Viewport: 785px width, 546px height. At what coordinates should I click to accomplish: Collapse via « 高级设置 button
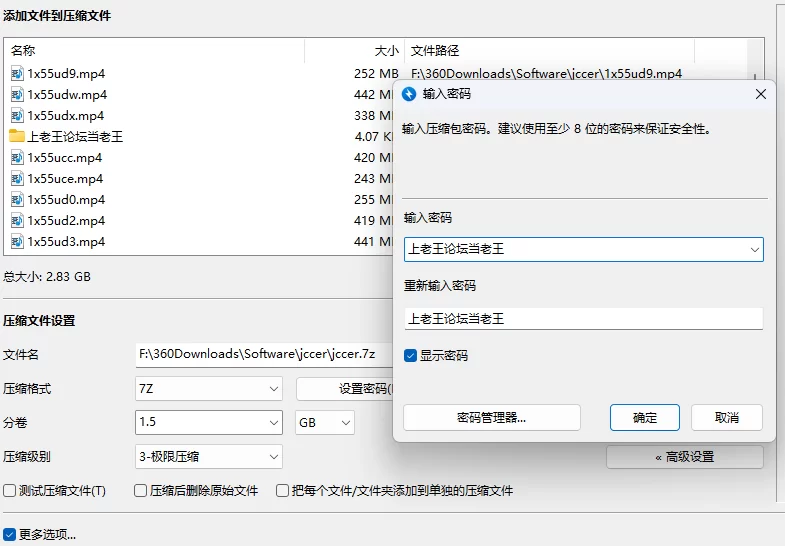click(x=685, y=457)
